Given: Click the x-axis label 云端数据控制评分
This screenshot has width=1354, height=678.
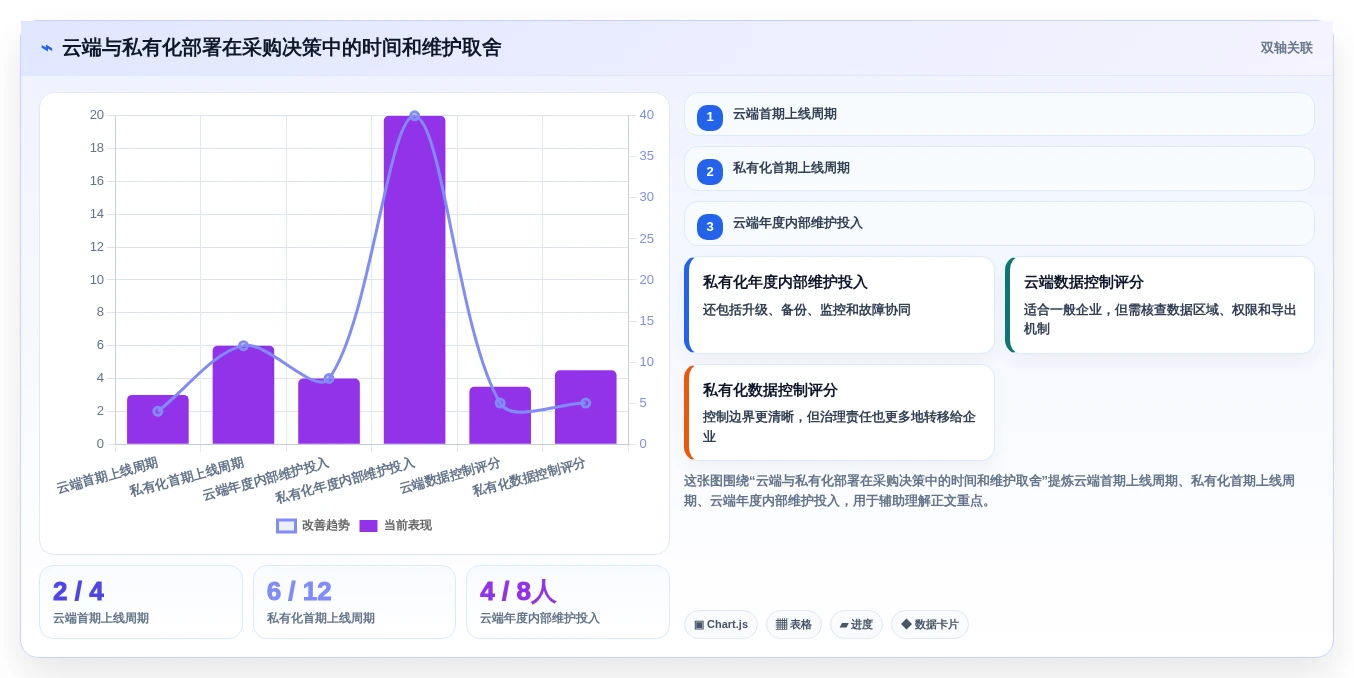Looking at the screenshot, I should pyautogui.click(x=450, y=476).
